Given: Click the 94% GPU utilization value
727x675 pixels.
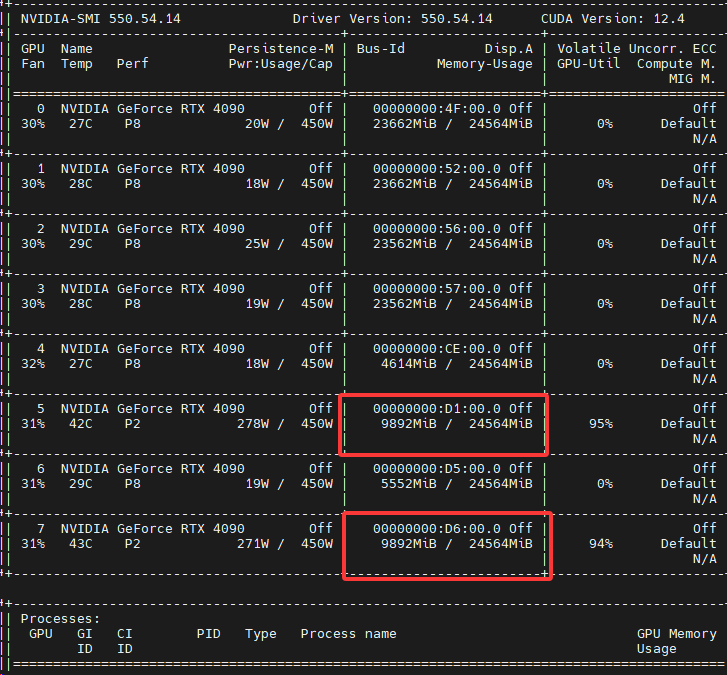Looking at the screenshot, I should pyautogui.click(x=601, y=544).
